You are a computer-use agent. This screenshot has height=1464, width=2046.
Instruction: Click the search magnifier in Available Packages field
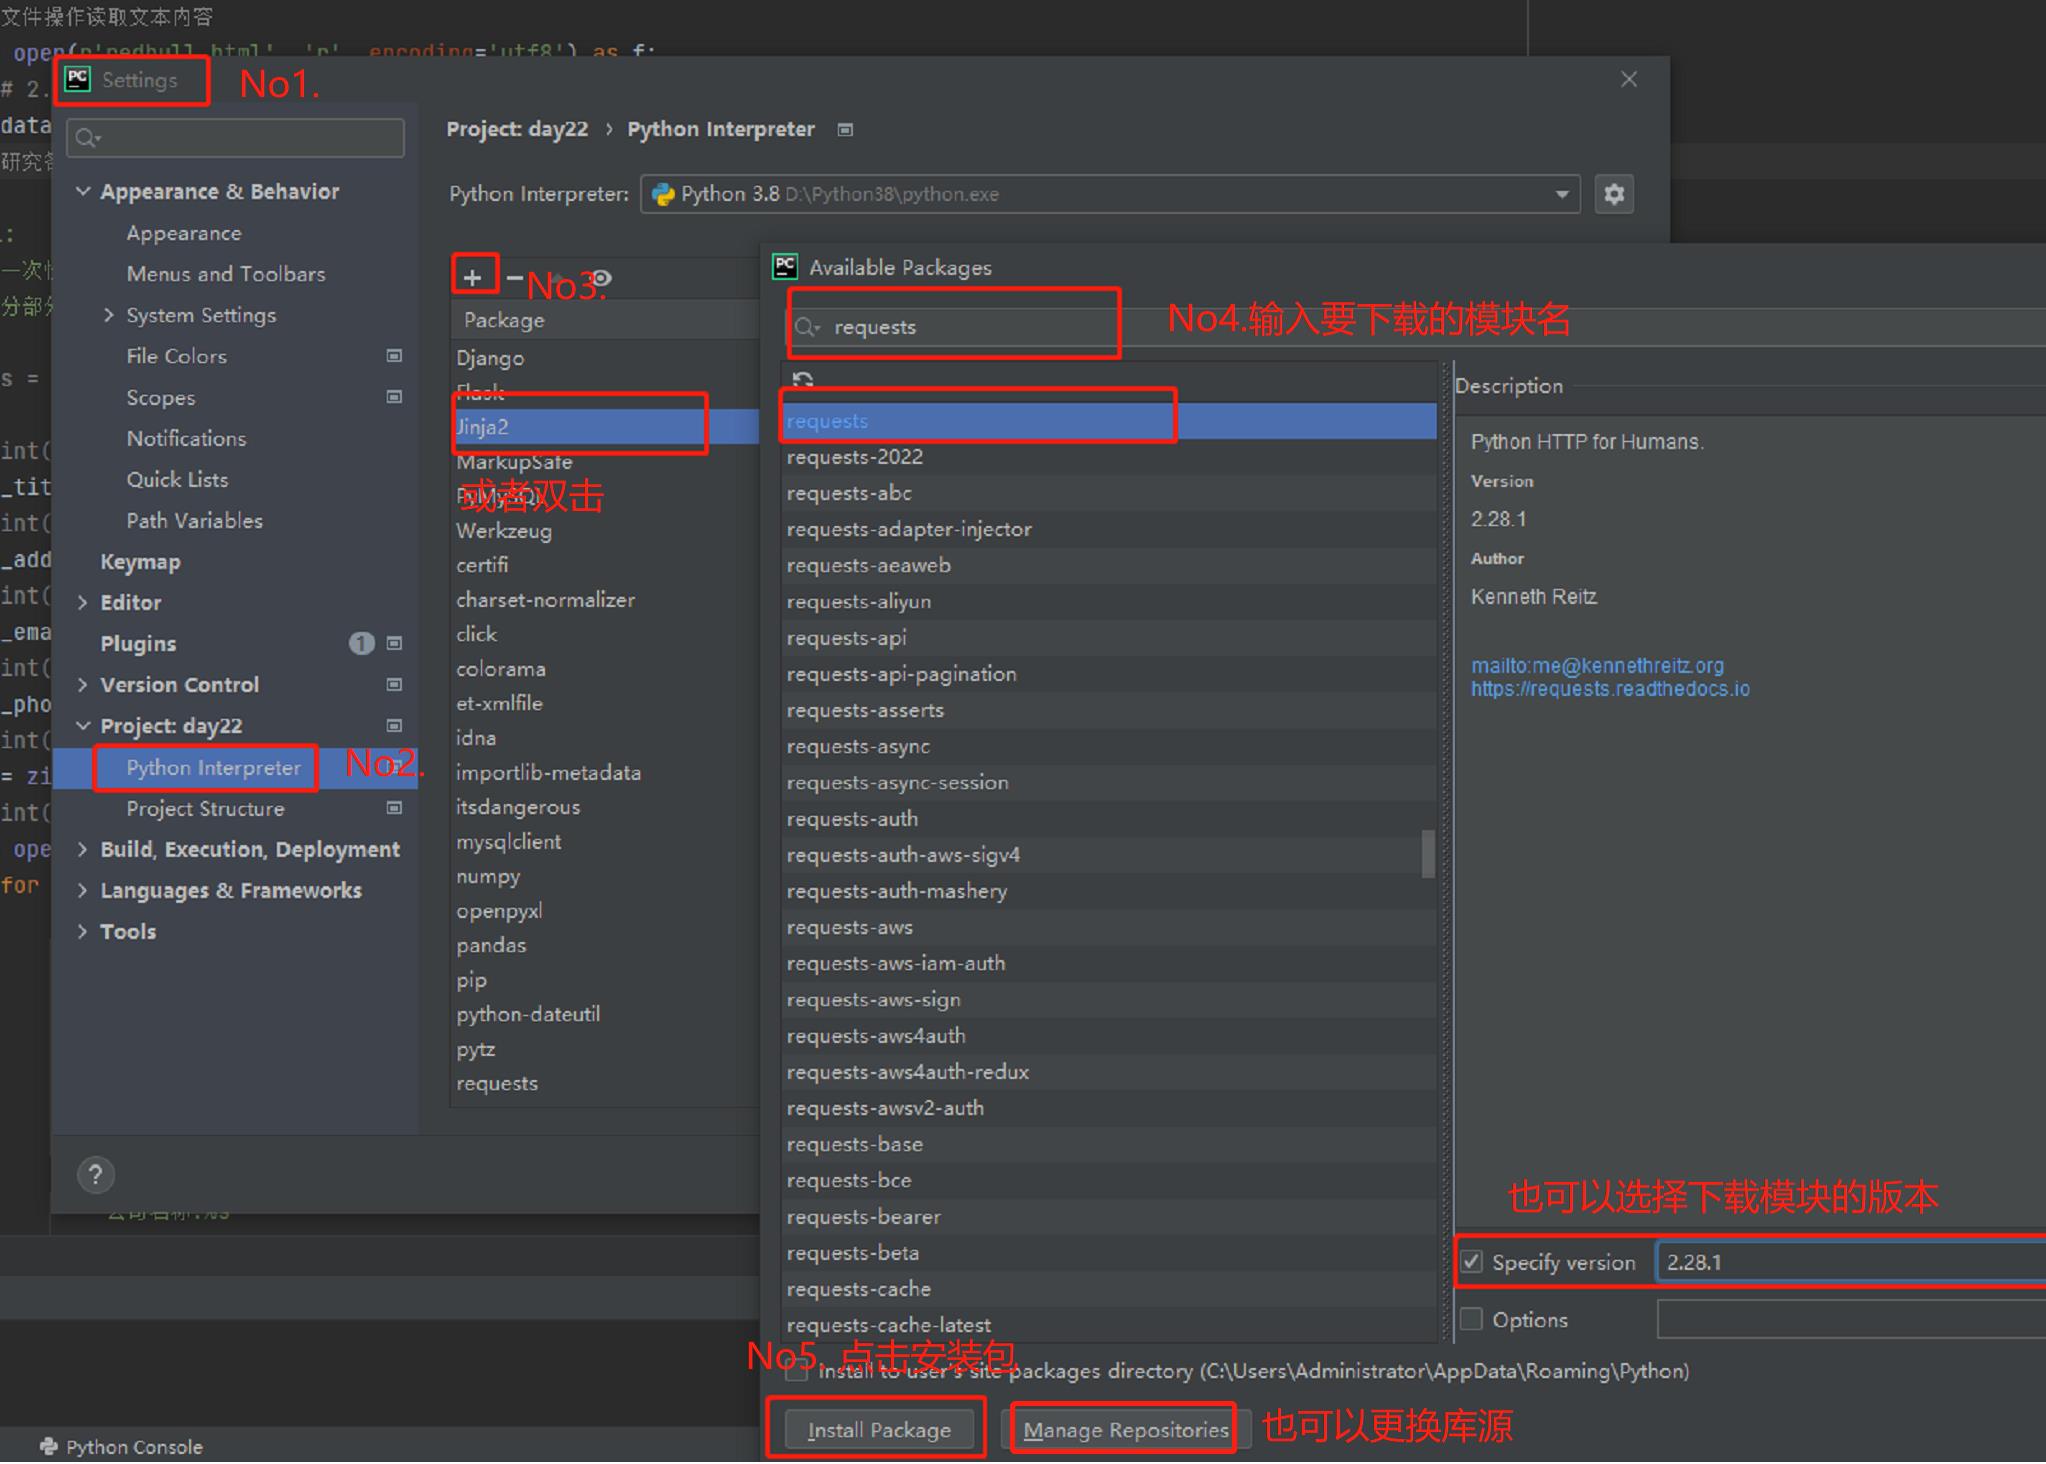[806, 328]
